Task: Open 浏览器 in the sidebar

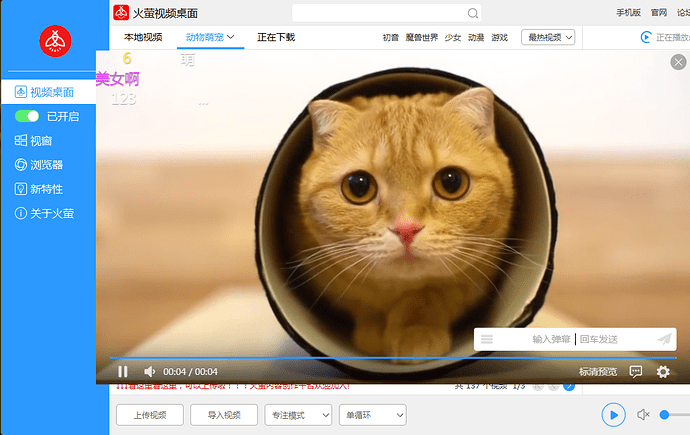Action: click(39, 165)
